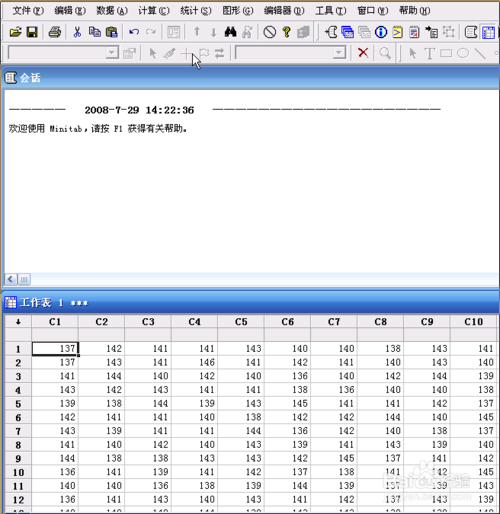
Task: Toggle the worksheet data entry direction arrow
Action: pos(18,322)
